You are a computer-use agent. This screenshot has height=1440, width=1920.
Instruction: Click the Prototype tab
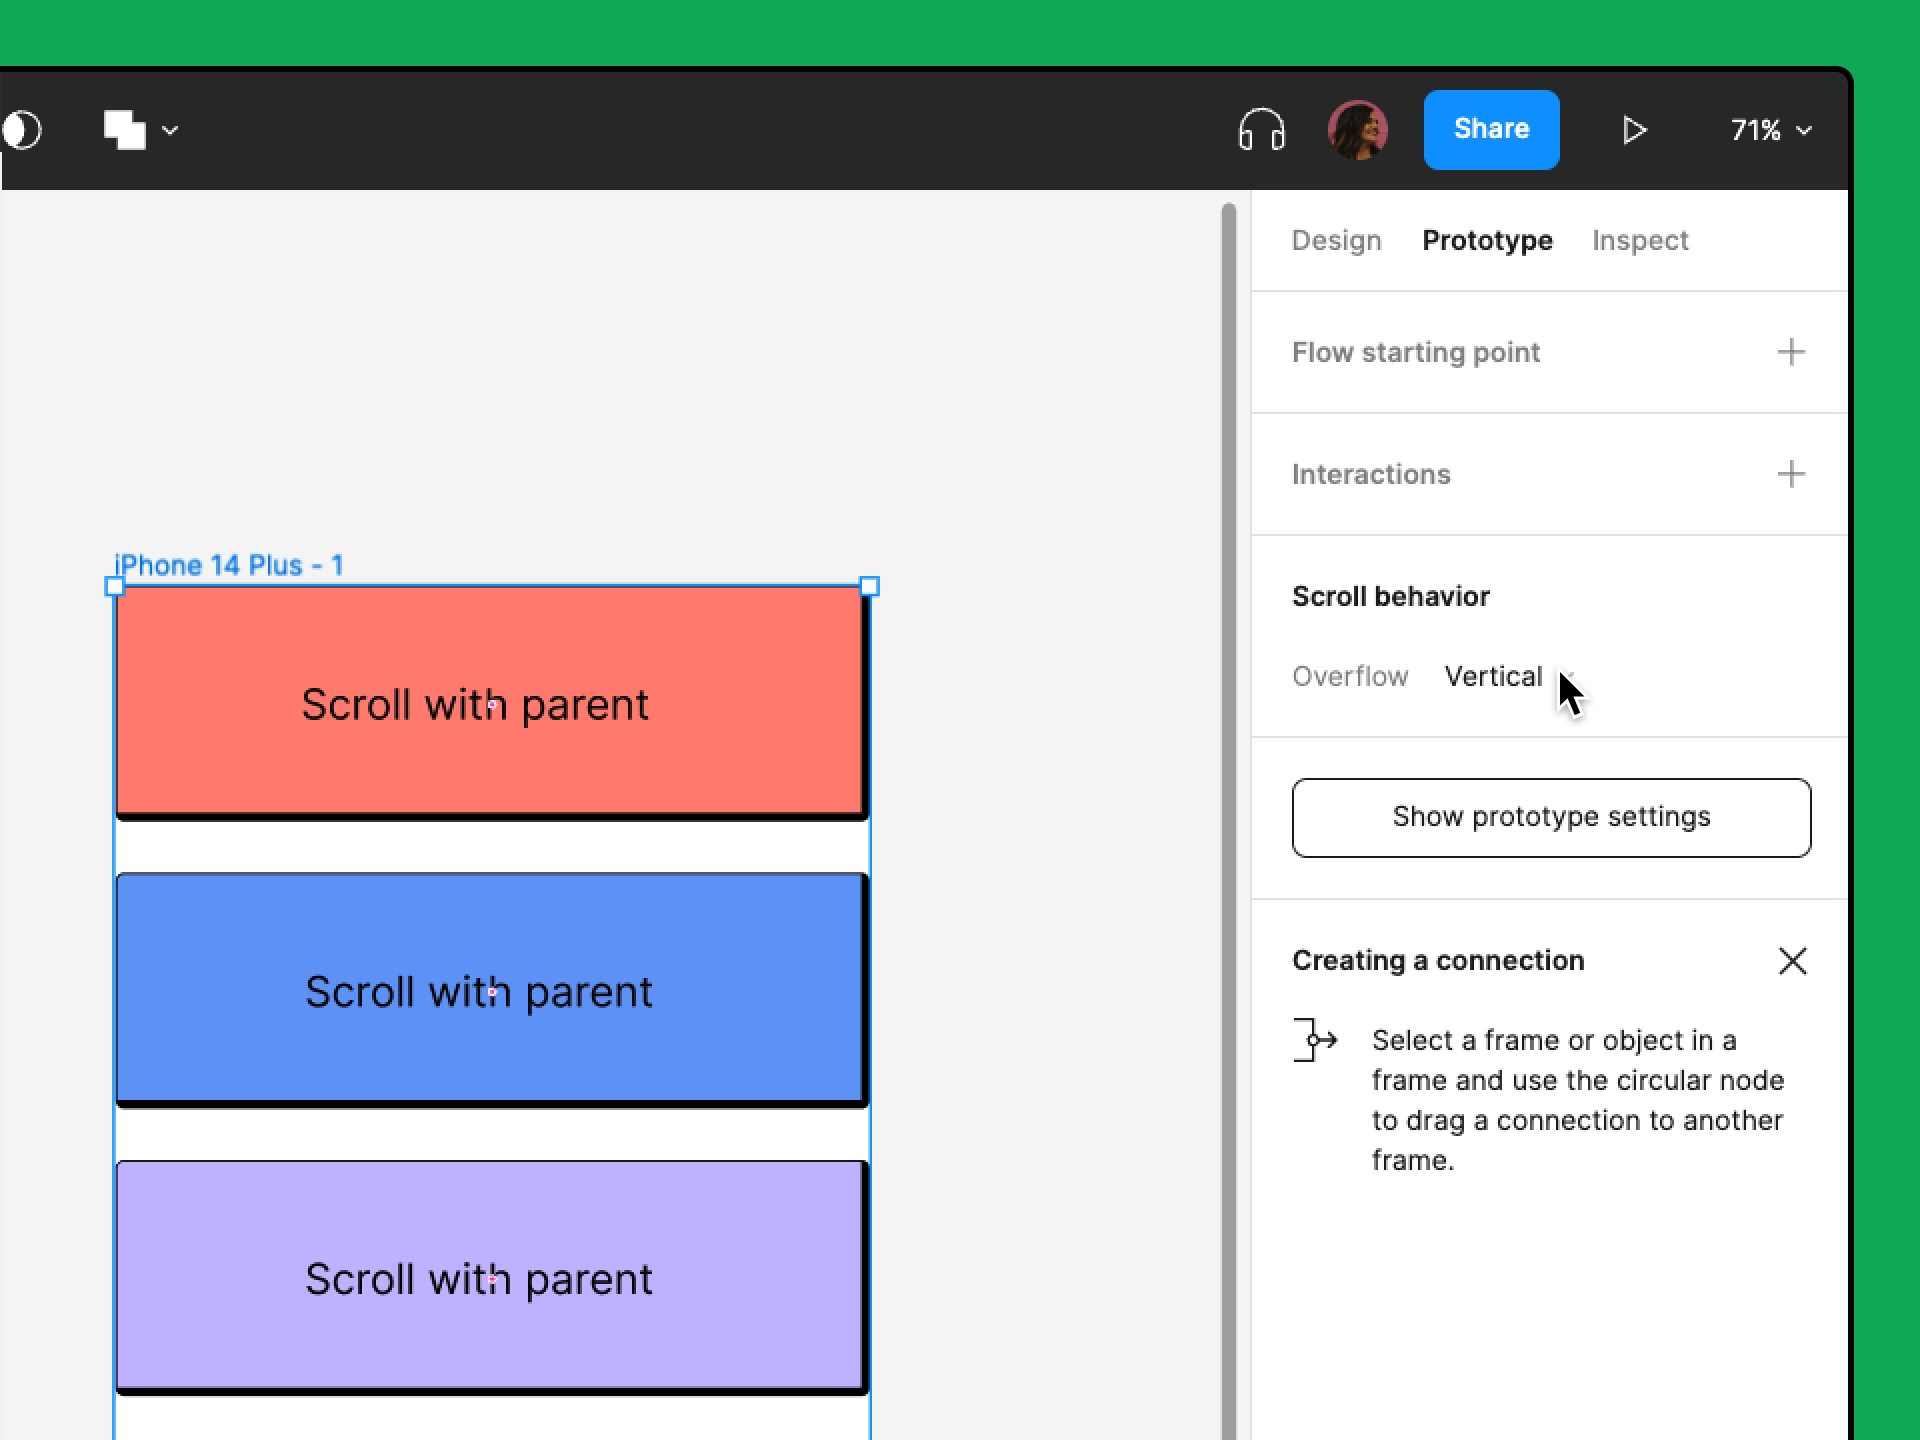(1486, 241)
